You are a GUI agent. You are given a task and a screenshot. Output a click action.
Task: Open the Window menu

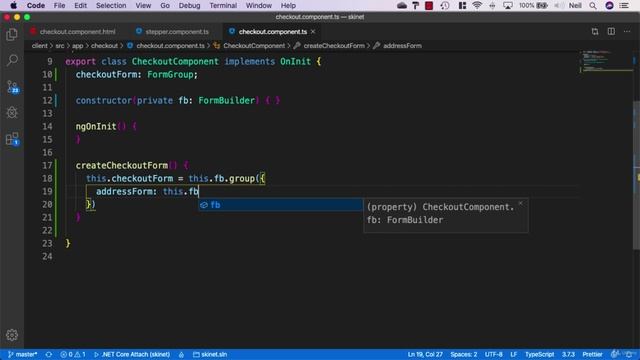coord(258,5)
